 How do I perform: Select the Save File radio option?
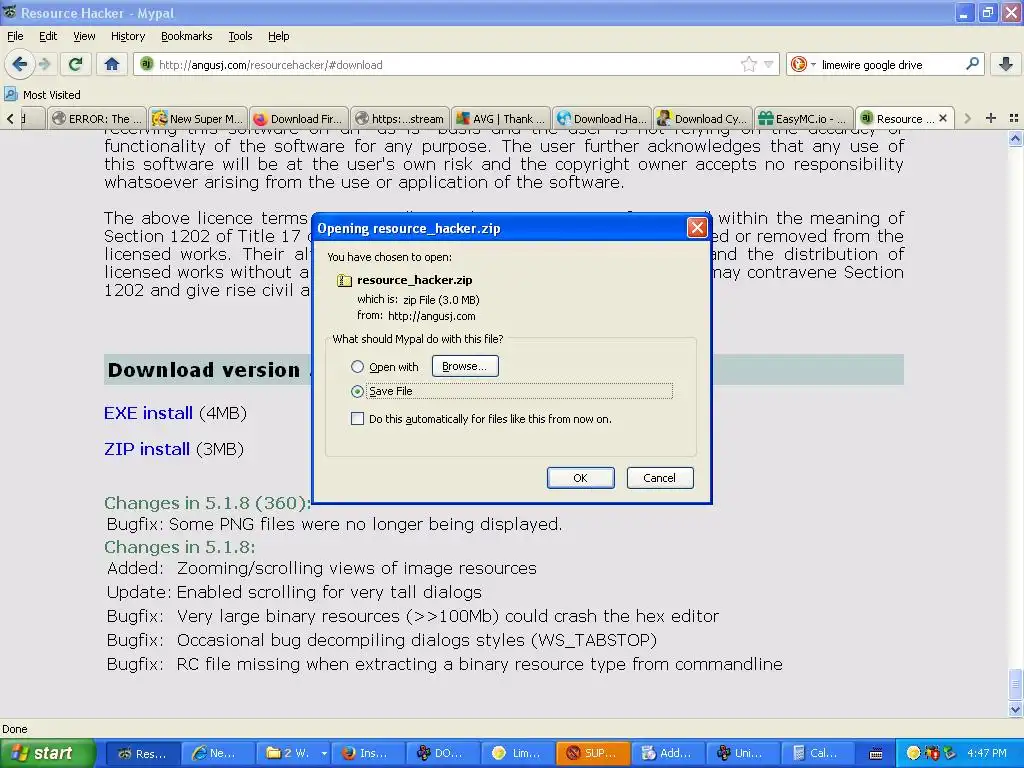(x=357, y=391)
